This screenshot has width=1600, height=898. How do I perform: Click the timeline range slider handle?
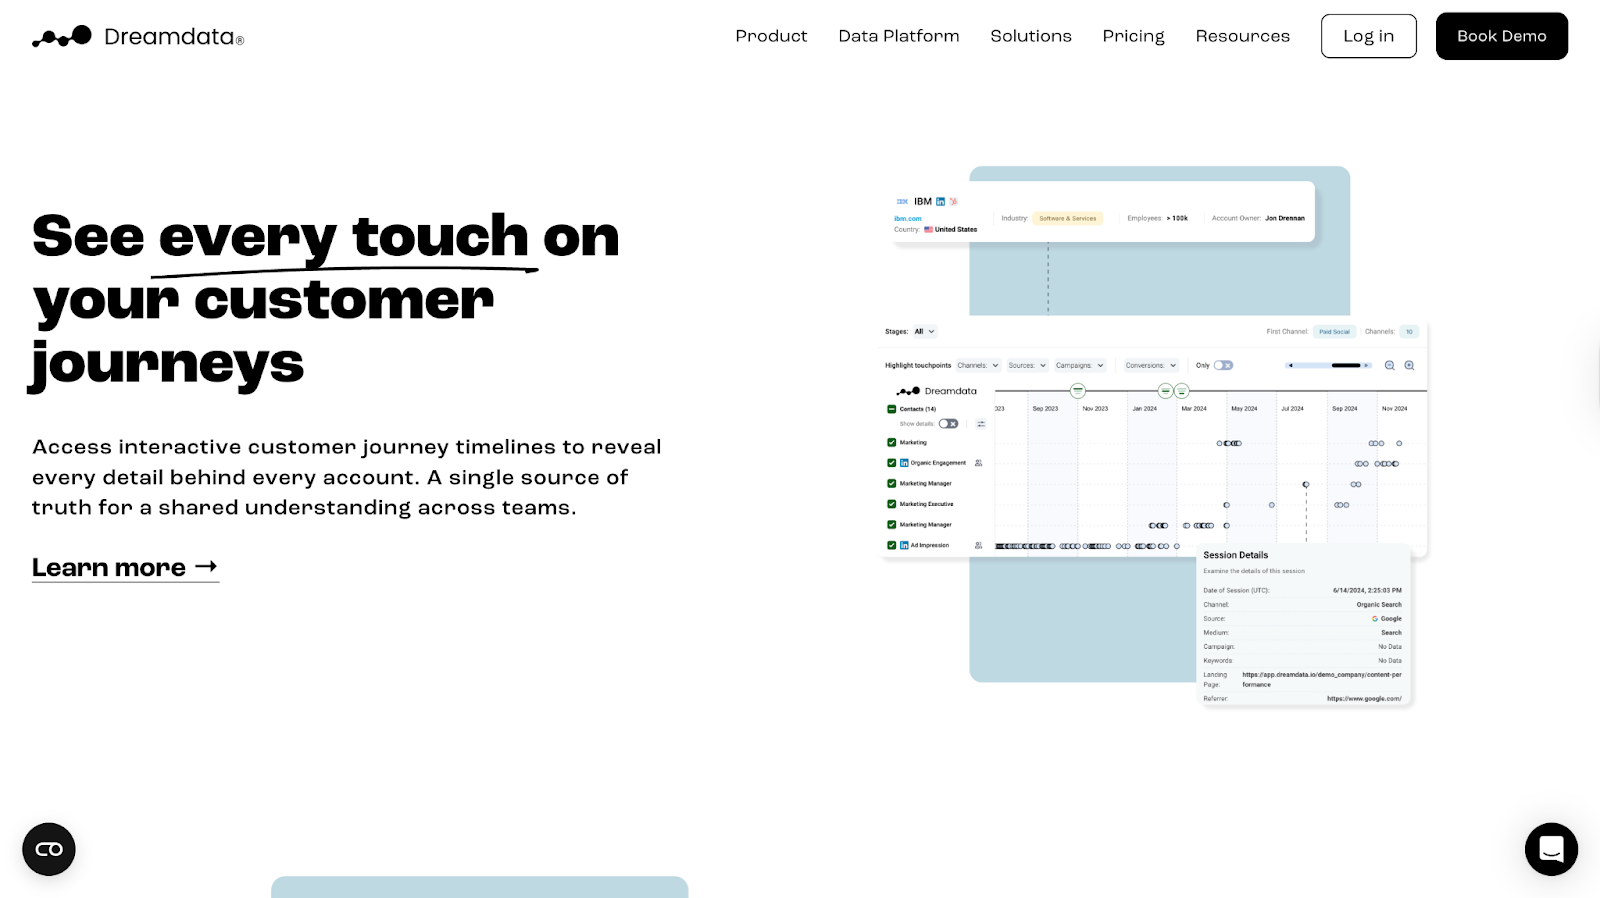click(1346, 365)
